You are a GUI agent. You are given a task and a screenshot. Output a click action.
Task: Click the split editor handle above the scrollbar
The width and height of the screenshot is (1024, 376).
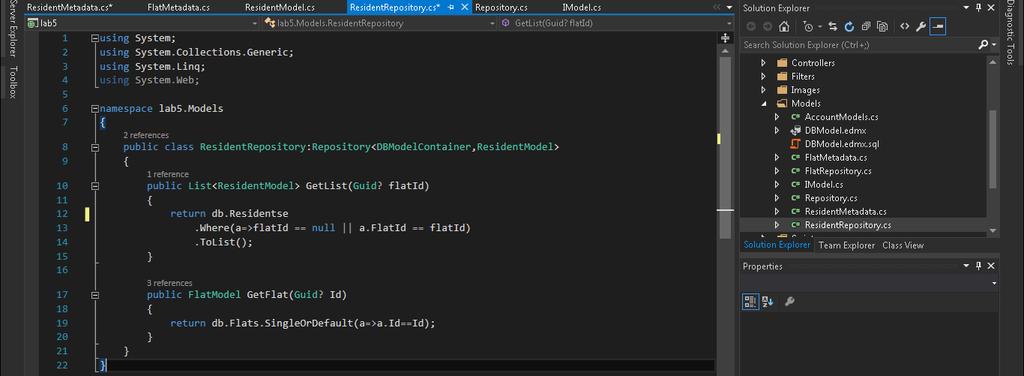point(725,38)
